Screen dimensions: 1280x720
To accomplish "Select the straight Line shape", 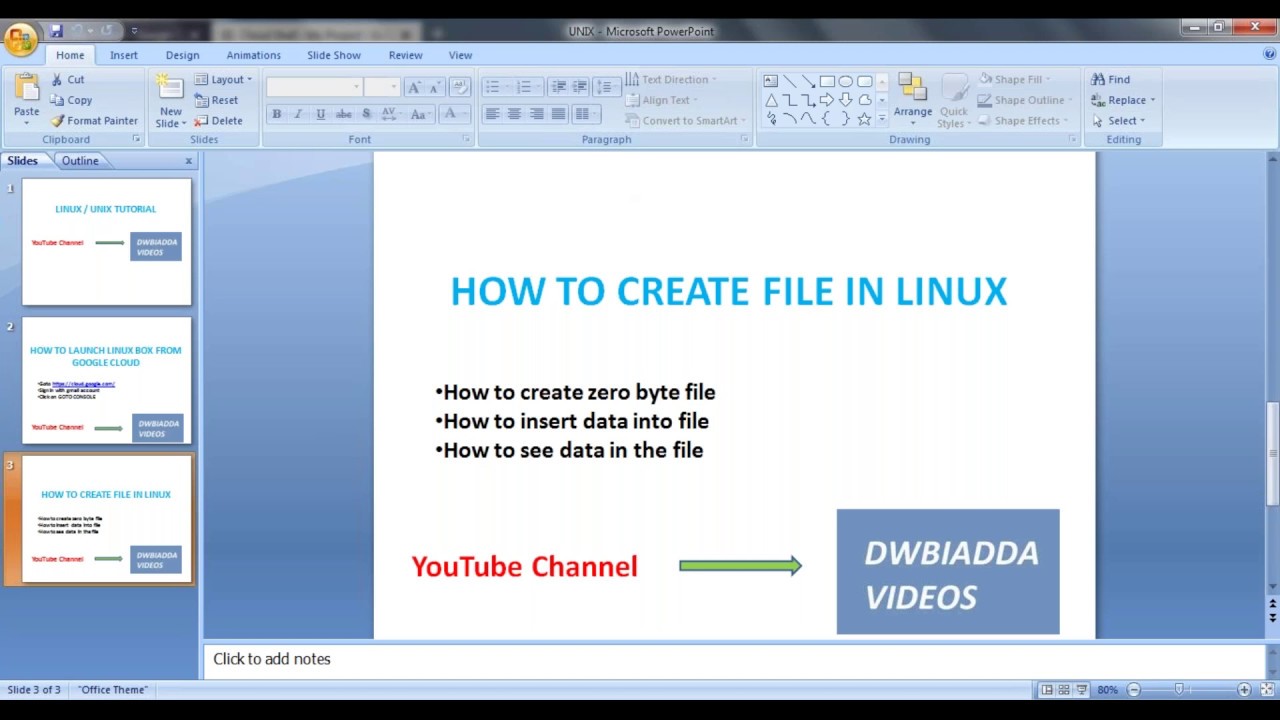I will (x=789, y=81).
